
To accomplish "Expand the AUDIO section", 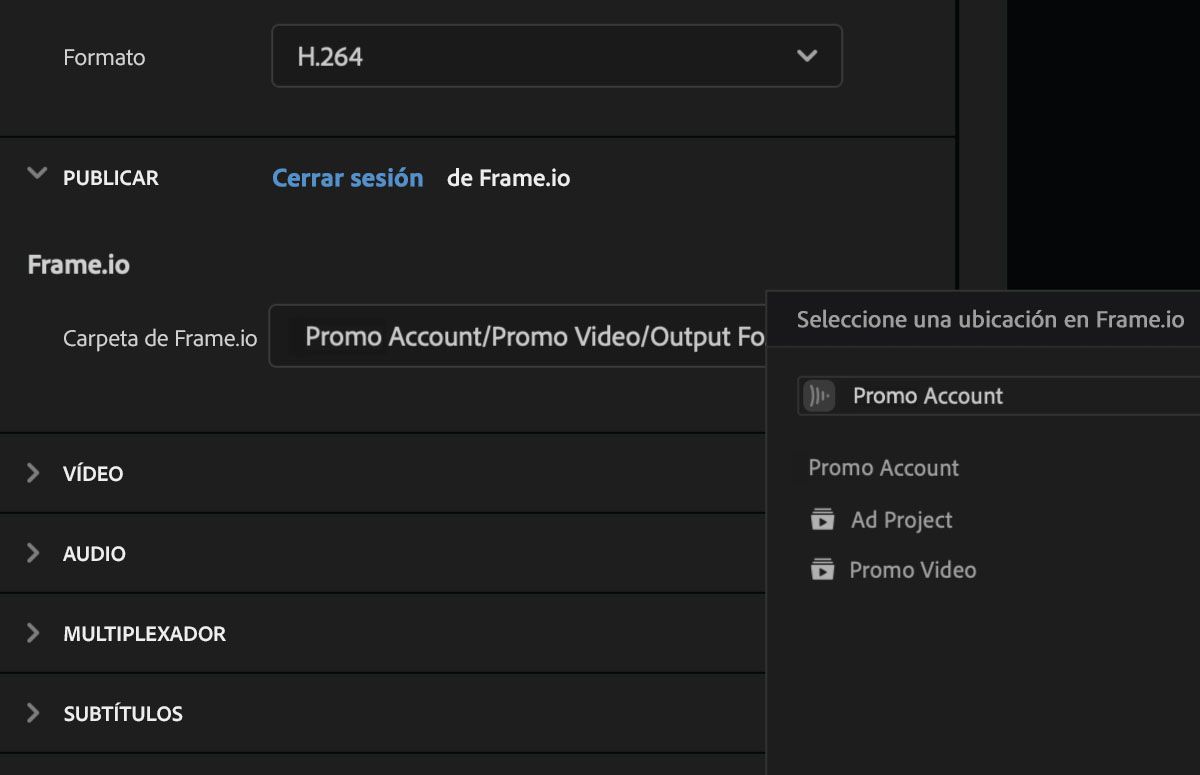I will 33,553.
